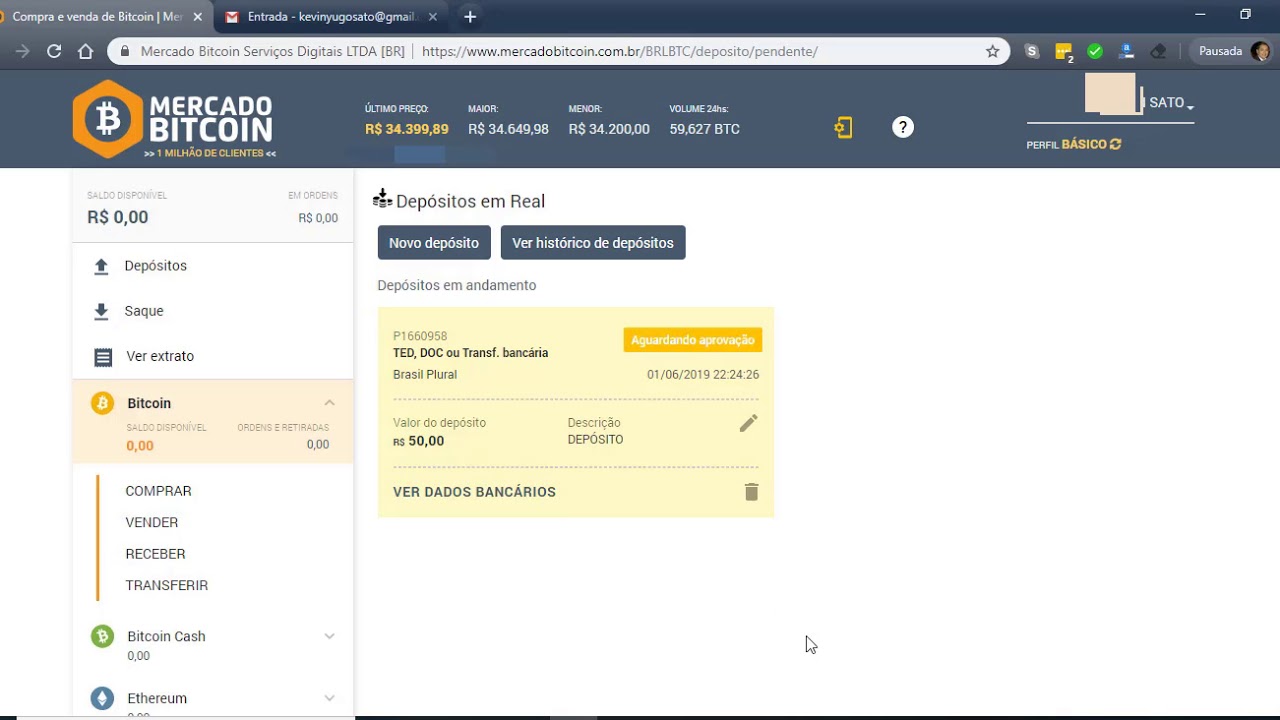Viewport: 1280px width, 720px height.
Task: Click the último preço R$ 34.399,89
Action: (407, 129)
